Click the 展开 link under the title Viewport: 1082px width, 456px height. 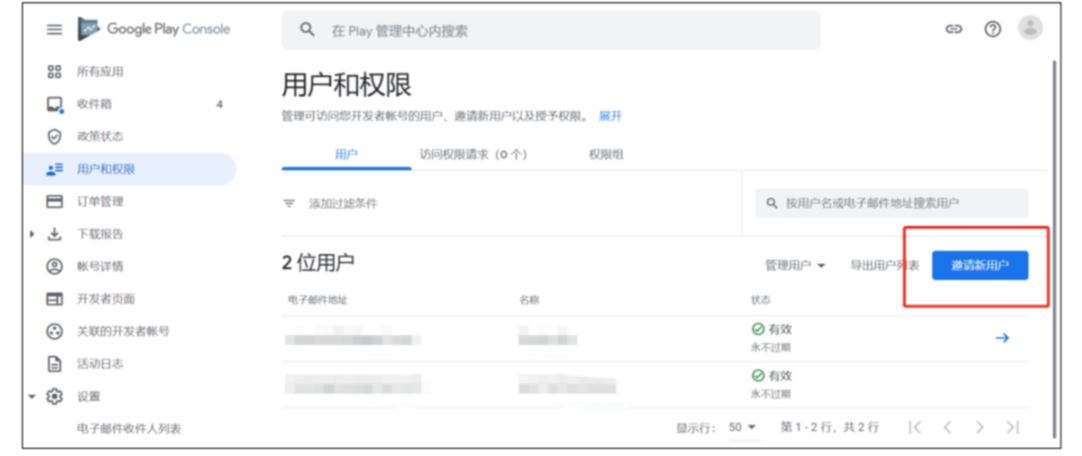tap(610, 116)
